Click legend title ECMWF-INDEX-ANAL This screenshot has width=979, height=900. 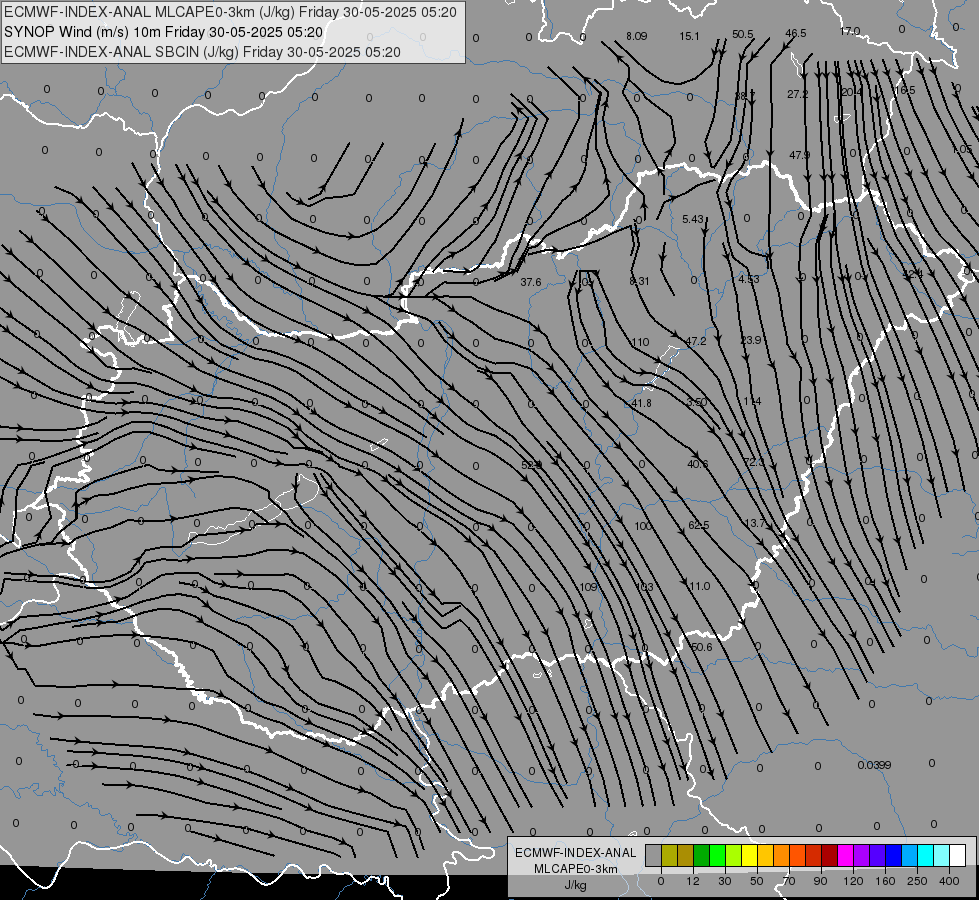coord(576,853)
